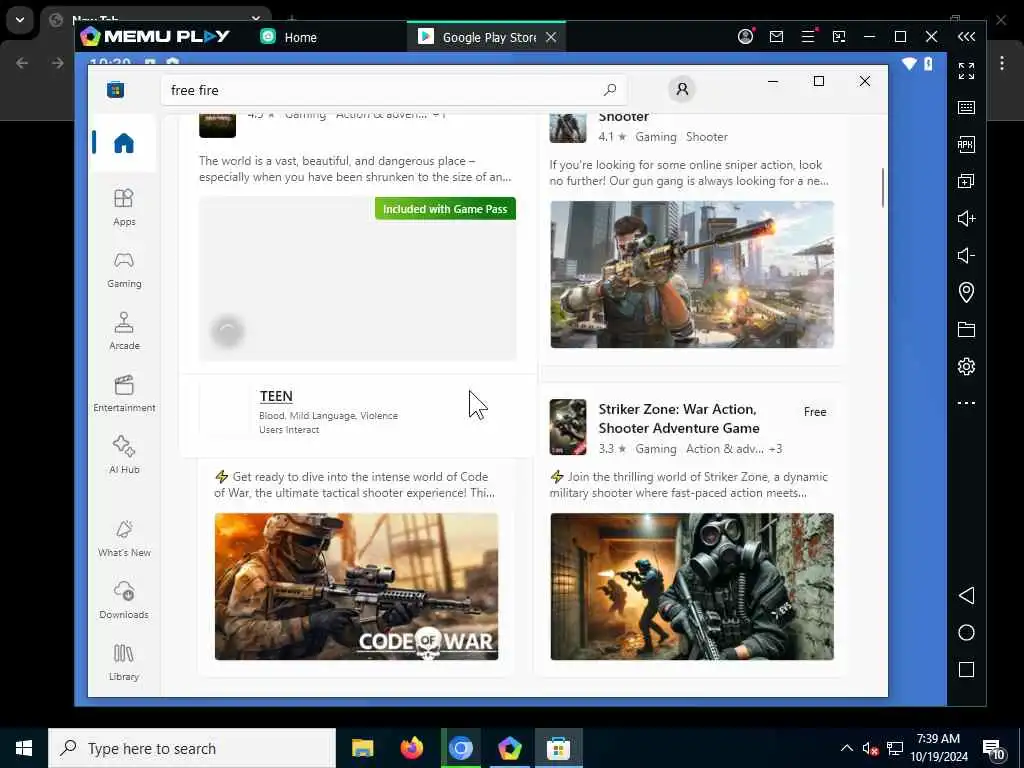Click the Free price label for Striker Zone
The image size is (1024, 768).
click(815, 412)
